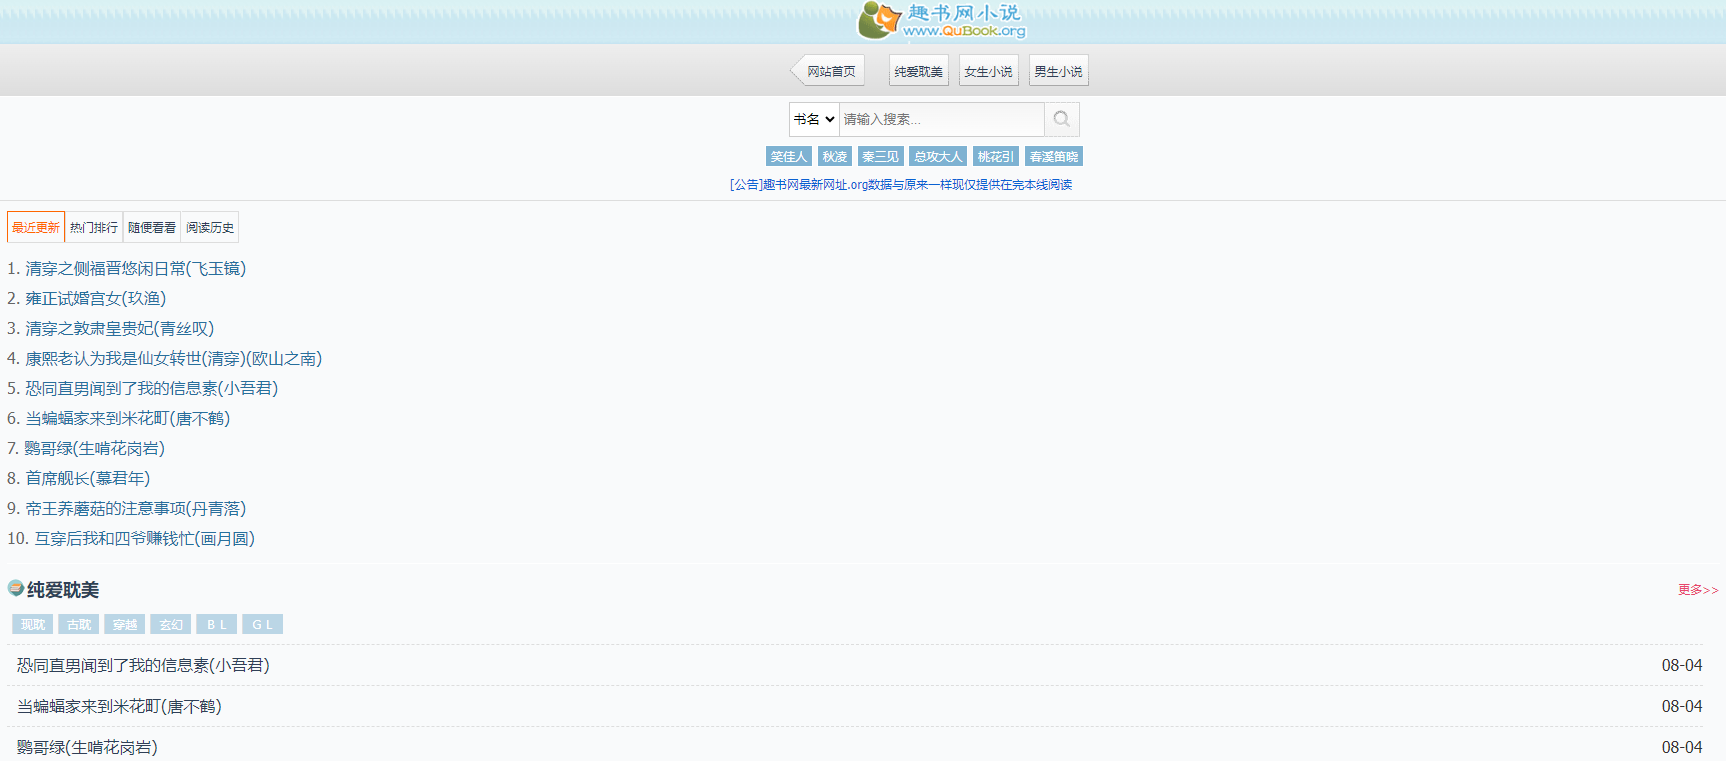Open novel 雍正试婚宫女(玖渔) in list

coord(95,298)
